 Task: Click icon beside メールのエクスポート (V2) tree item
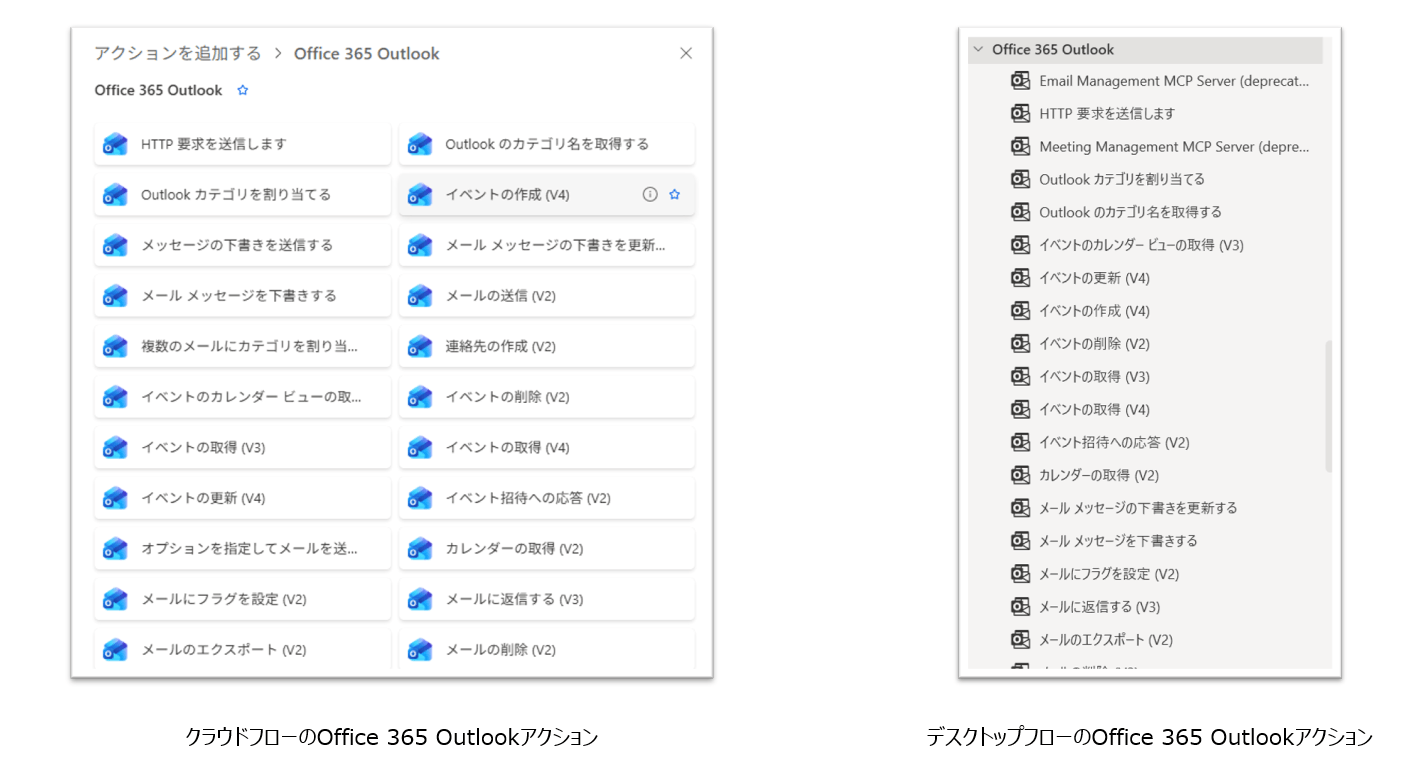pyautogui.click(x=1020, y=639)
